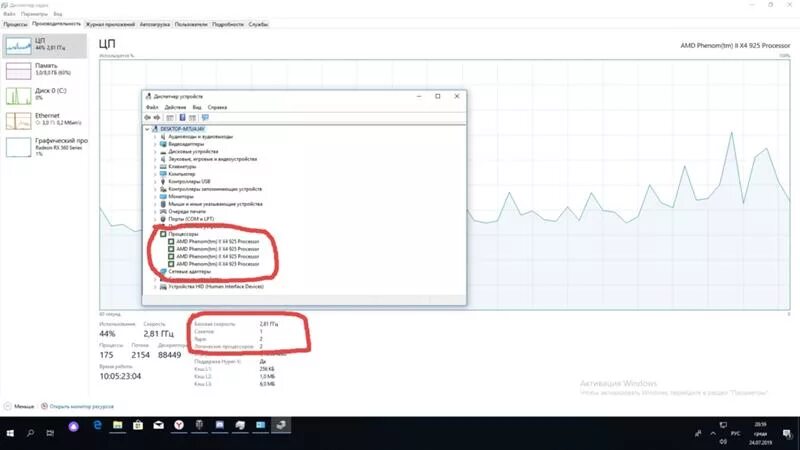Open Mail app from taskbar

(158, 425)
